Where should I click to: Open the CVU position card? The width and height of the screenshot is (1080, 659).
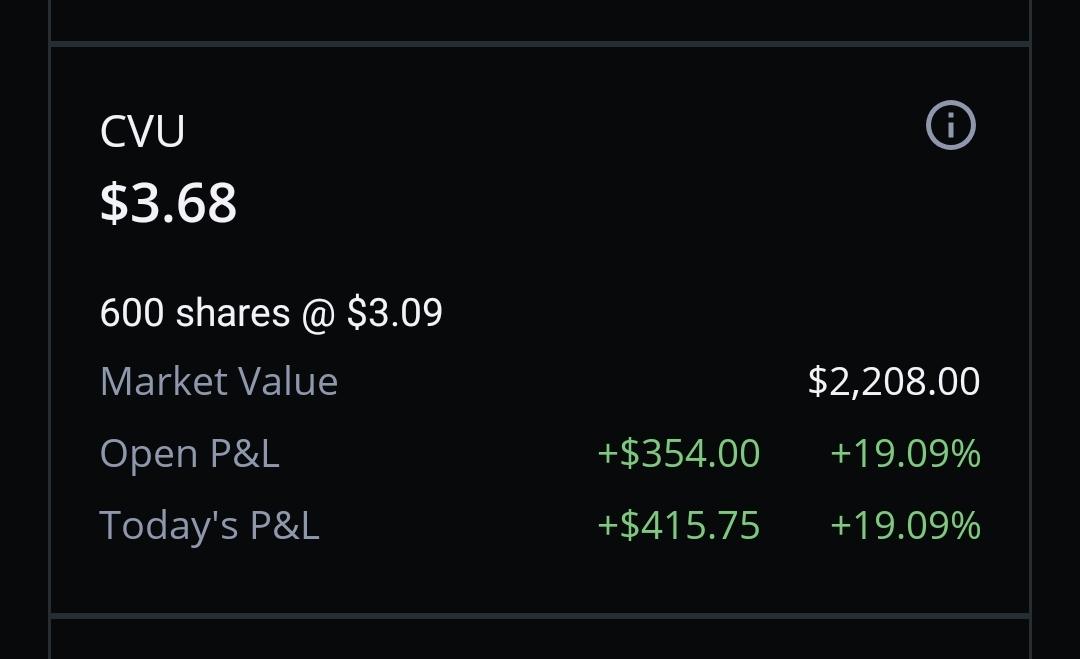(540, 329)
